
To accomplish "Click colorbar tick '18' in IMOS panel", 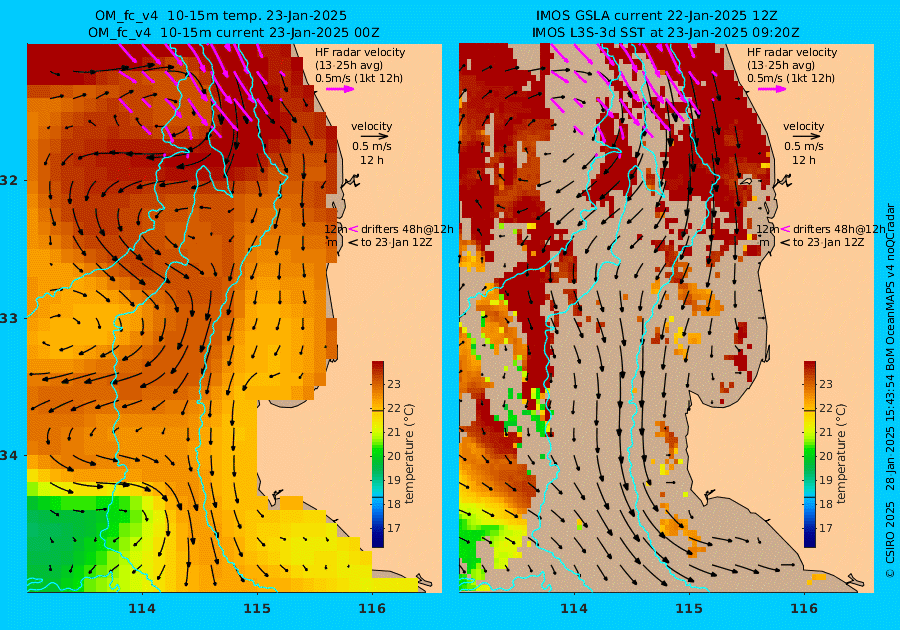I will [x=826, y=504].
